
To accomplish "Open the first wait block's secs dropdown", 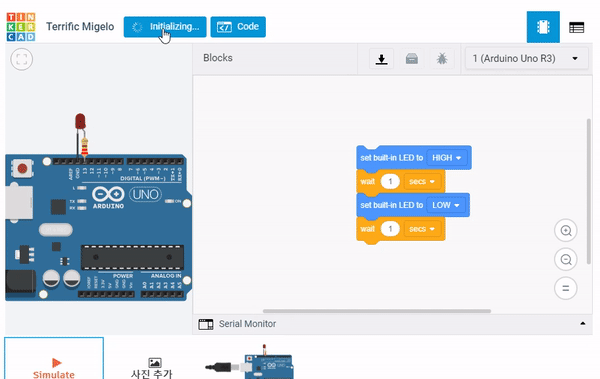I will 422,181.
